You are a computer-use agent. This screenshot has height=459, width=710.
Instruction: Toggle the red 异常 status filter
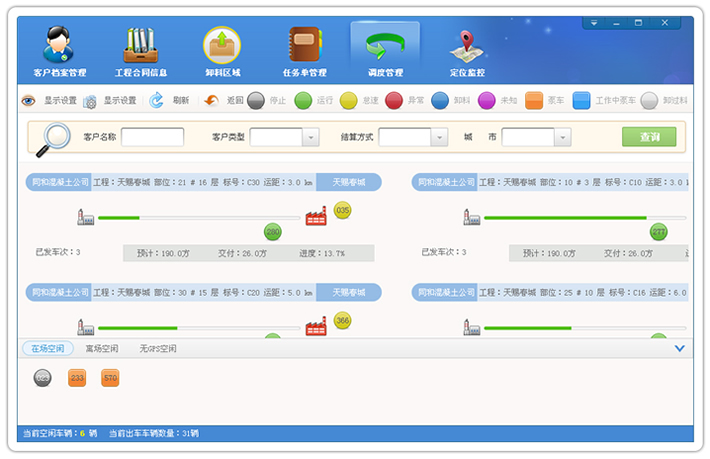click(394, 101)
